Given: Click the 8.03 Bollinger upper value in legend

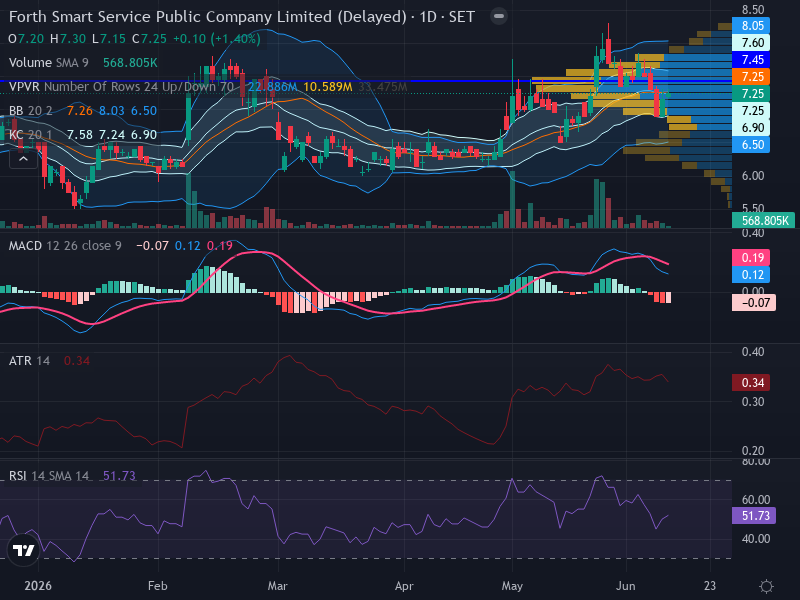Looking at the screenshot, I should 112,111.
